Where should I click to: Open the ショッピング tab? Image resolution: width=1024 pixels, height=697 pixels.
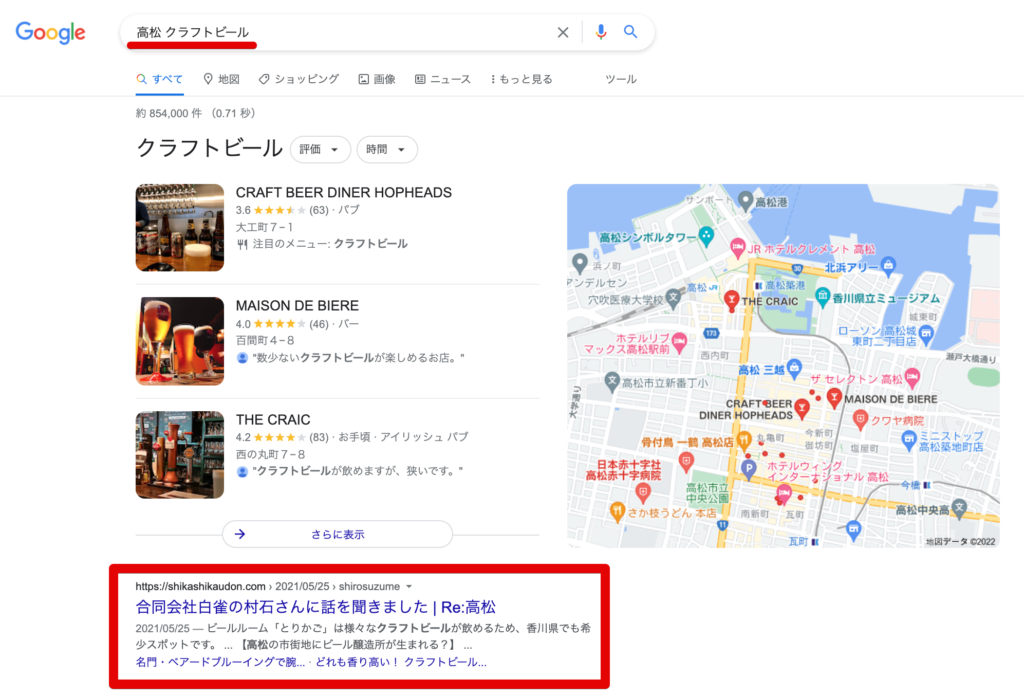tap(298, 79)
